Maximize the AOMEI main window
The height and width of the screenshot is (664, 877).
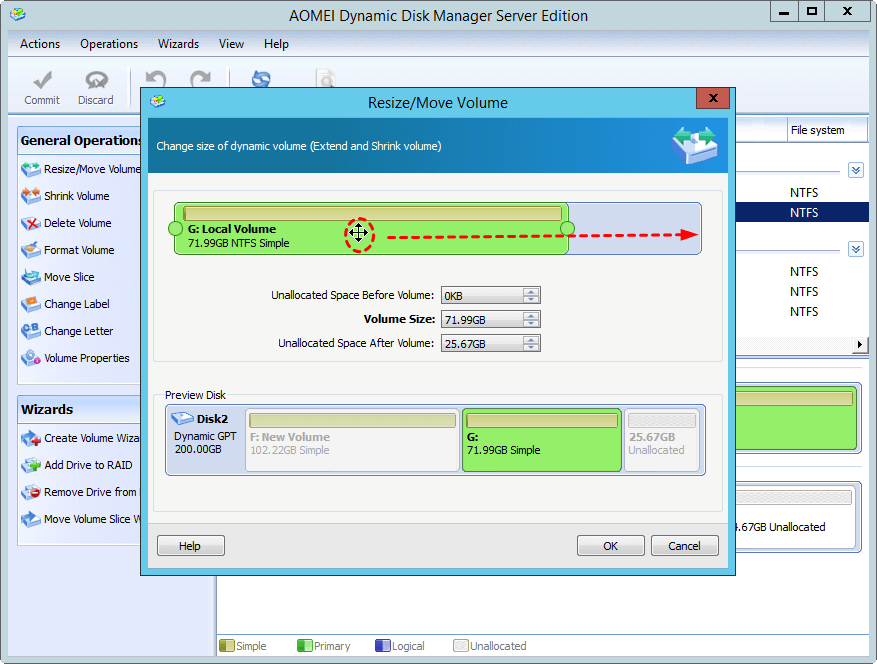[812, 11]
